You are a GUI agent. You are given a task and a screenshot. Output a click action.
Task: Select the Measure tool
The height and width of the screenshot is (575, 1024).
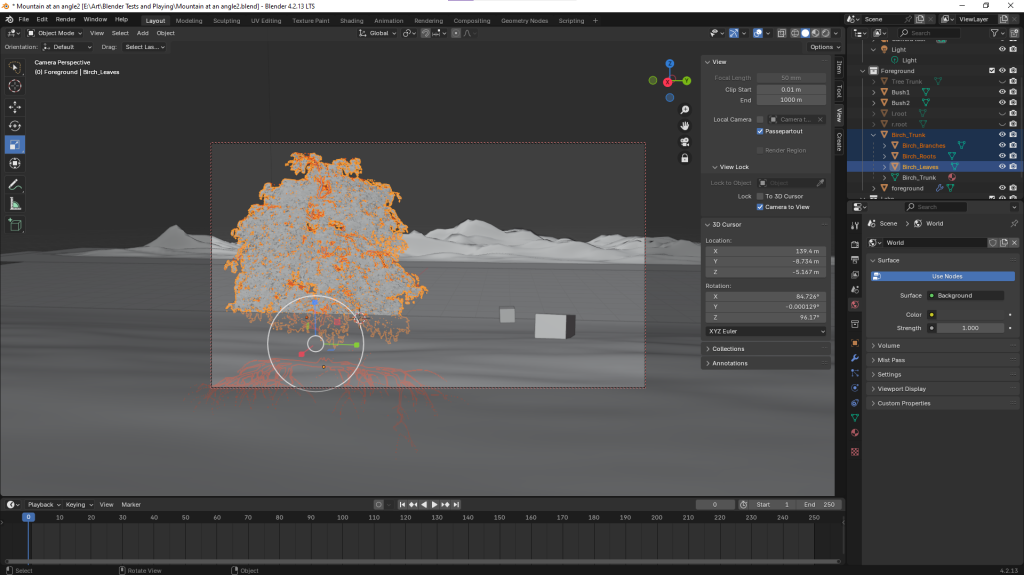(15, 204)
